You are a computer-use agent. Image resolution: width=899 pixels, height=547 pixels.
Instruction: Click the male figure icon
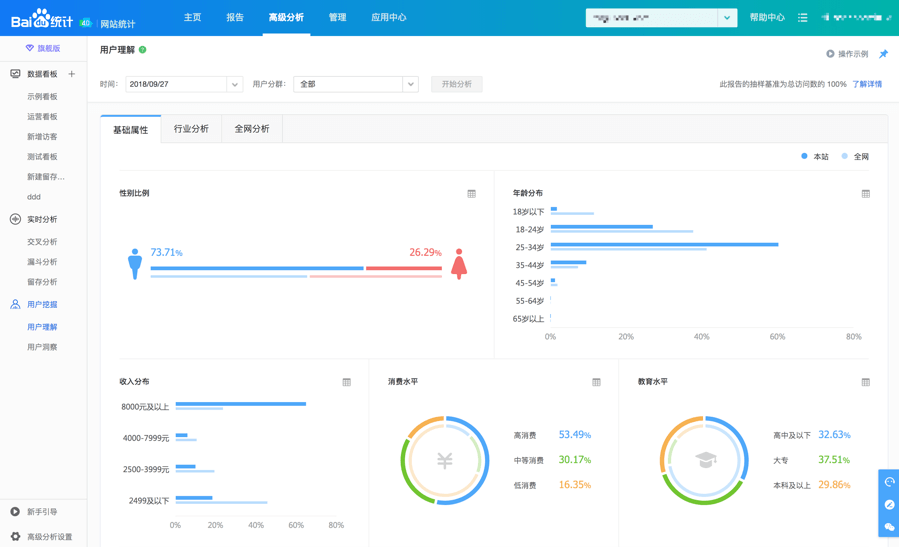coord(135,264)
